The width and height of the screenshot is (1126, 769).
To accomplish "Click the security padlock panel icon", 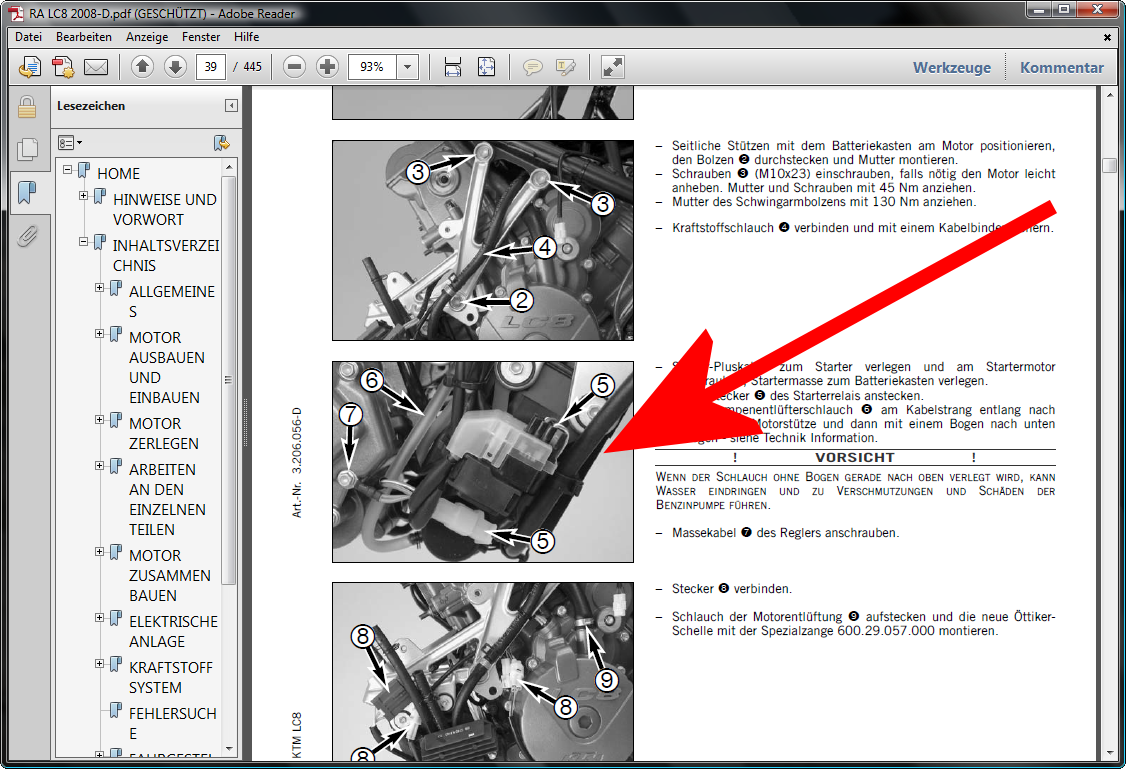I will (27, 107).
